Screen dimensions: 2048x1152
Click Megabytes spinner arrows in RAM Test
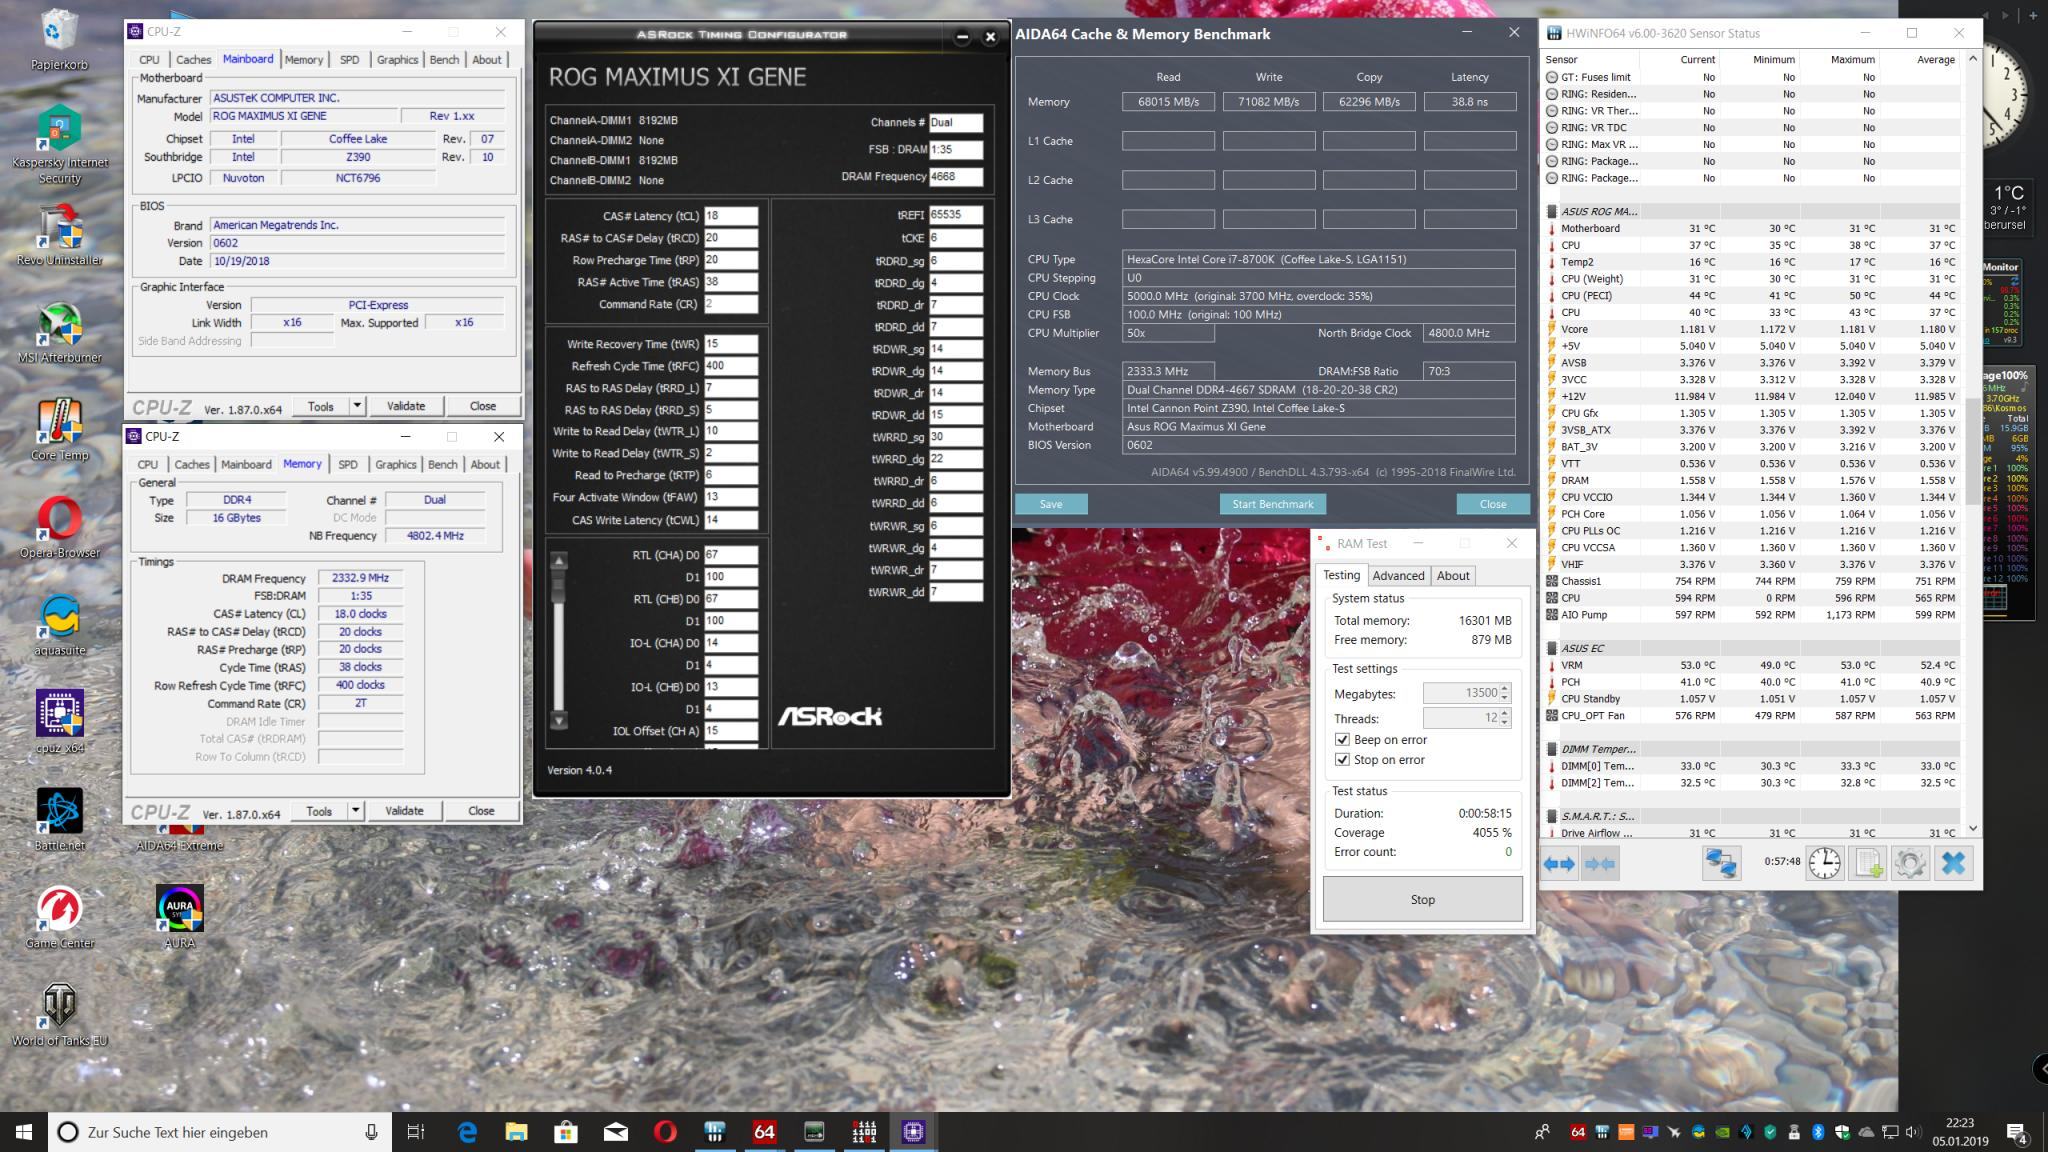1505,693
